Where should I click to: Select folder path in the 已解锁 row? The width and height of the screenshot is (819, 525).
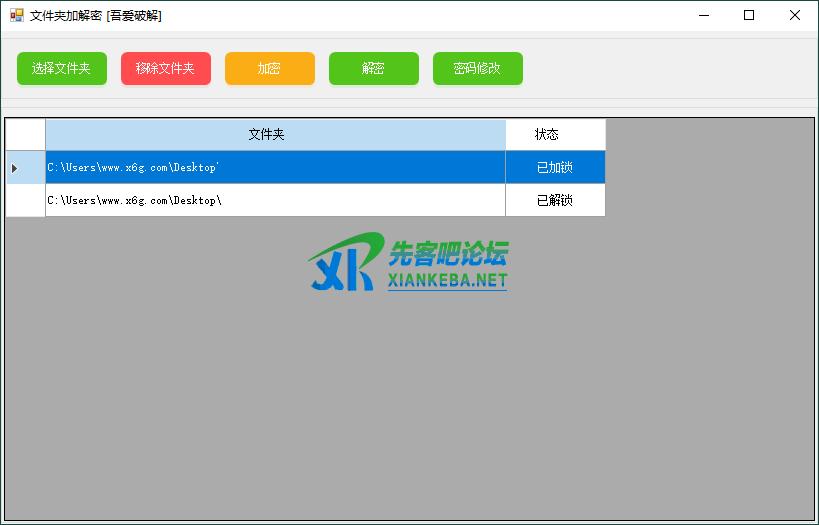point(275,200)
